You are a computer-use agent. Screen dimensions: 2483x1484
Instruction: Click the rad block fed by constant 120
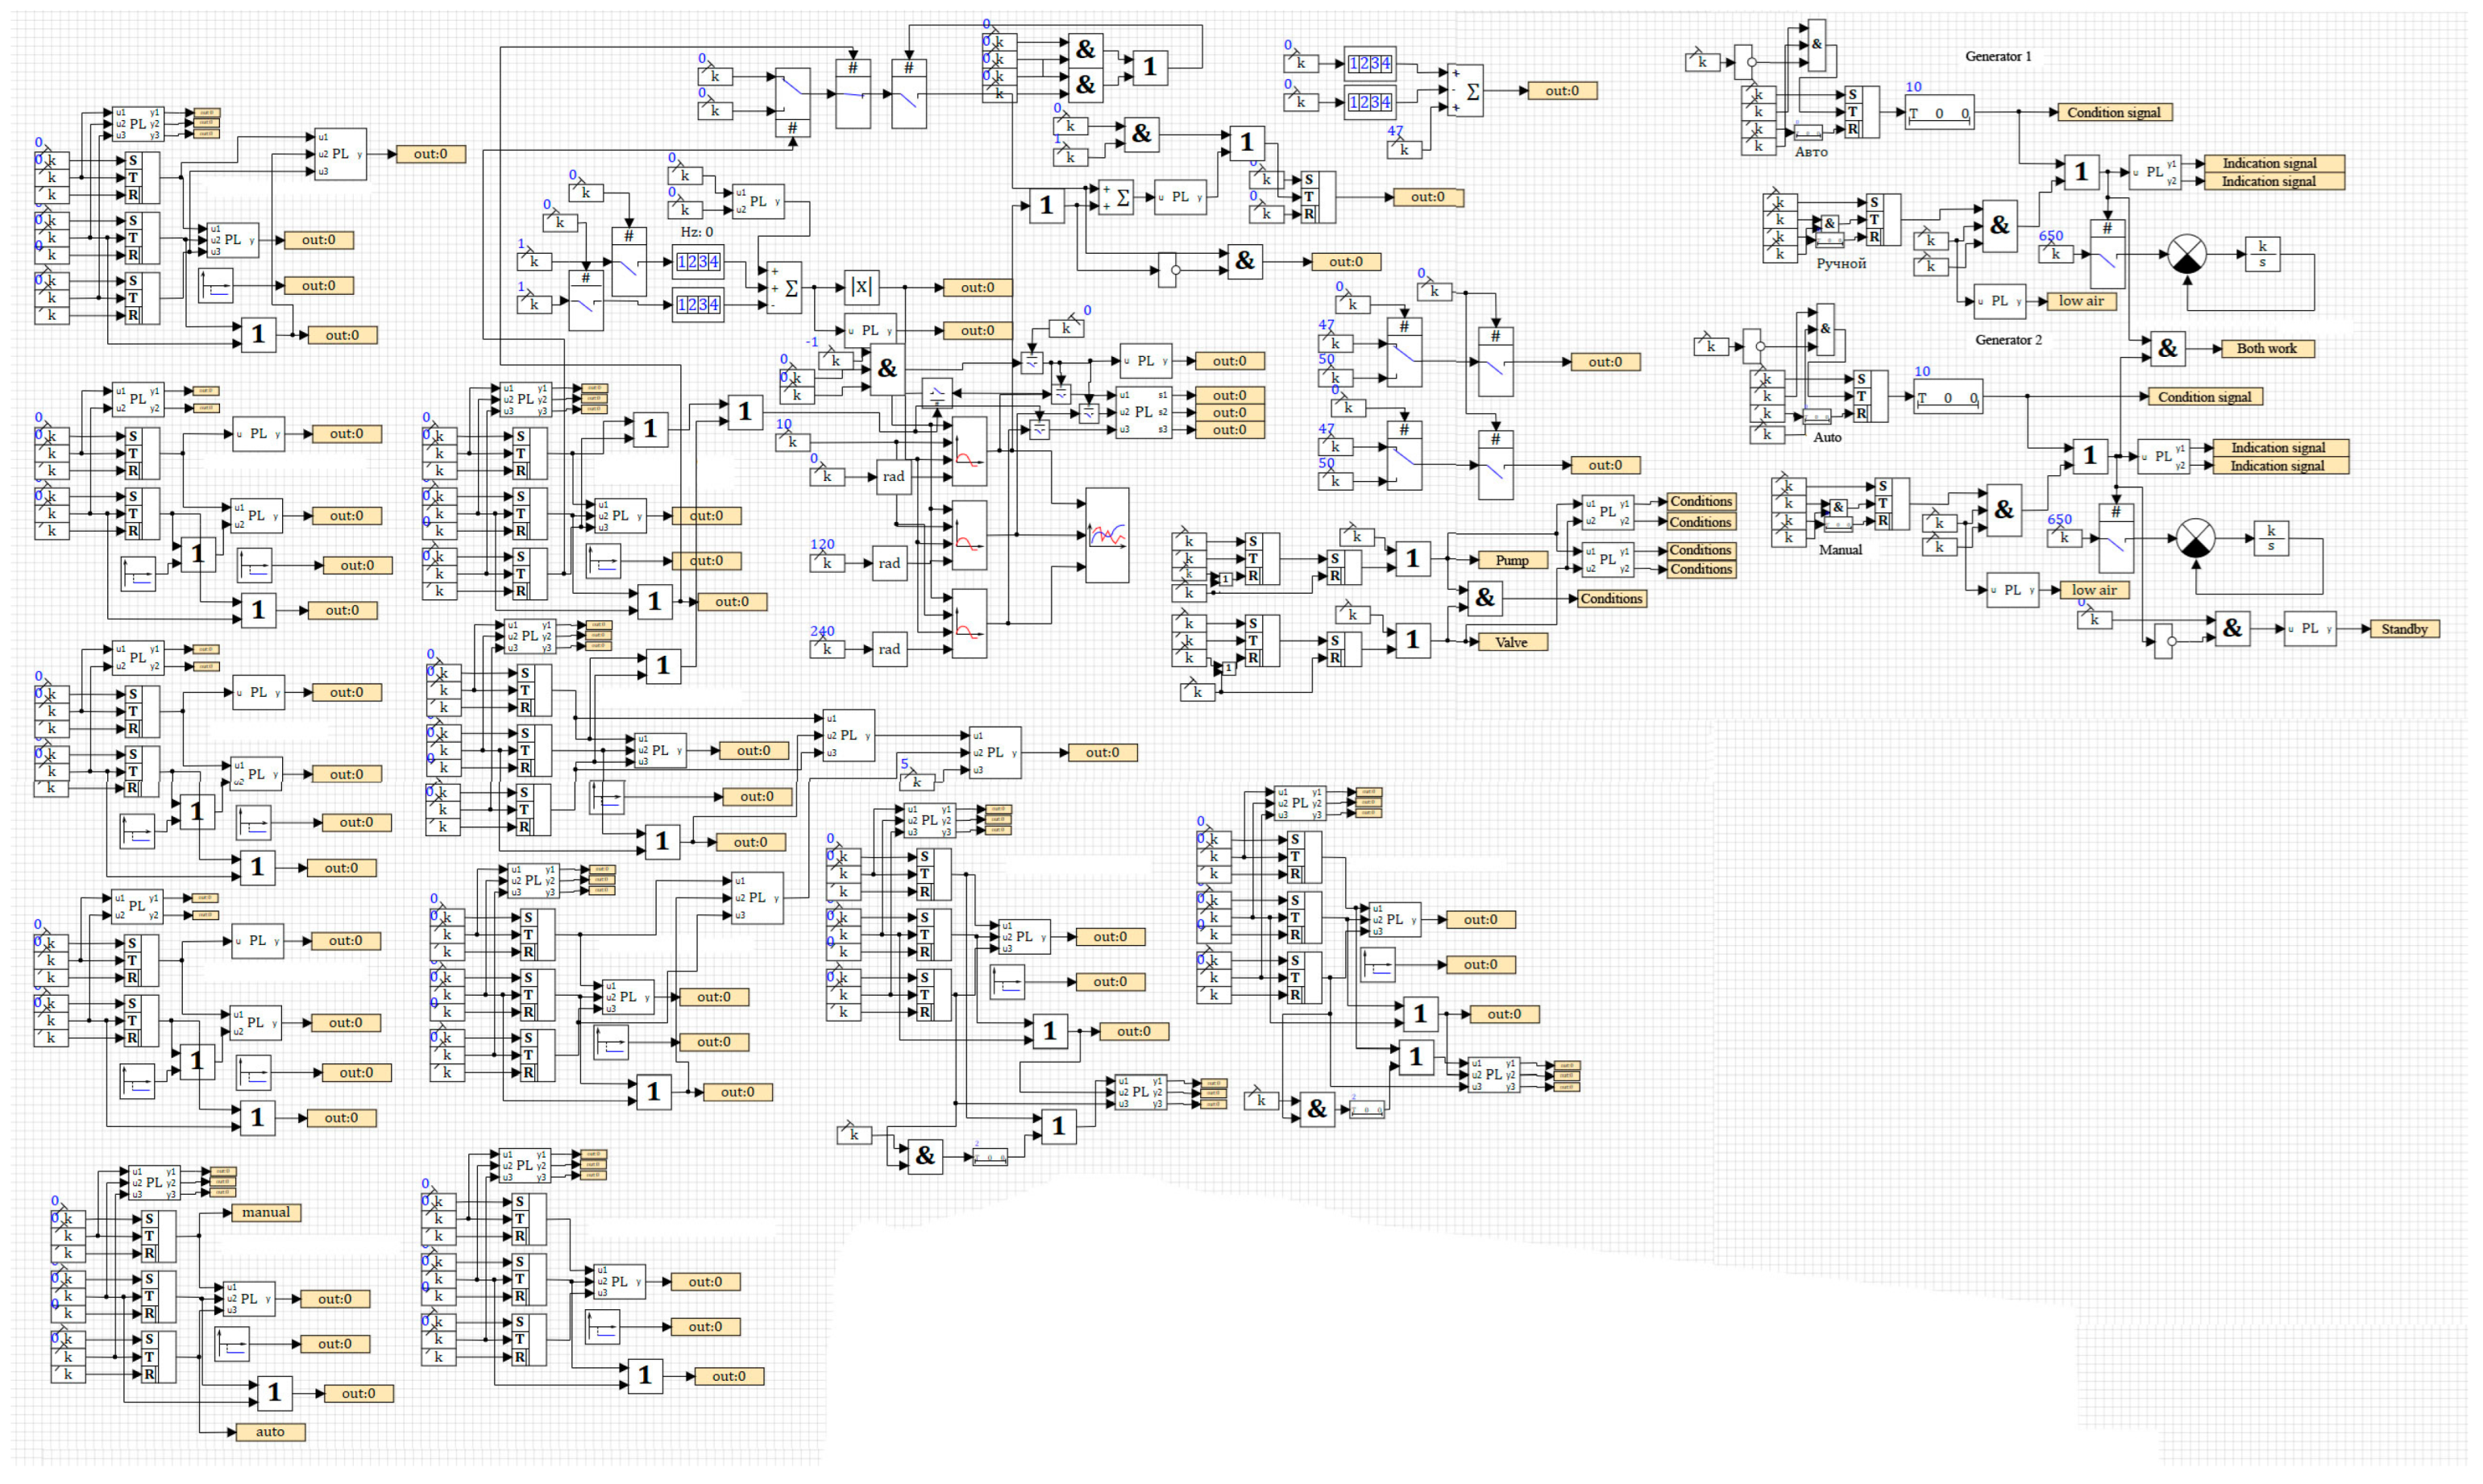[x=889, y=563]
